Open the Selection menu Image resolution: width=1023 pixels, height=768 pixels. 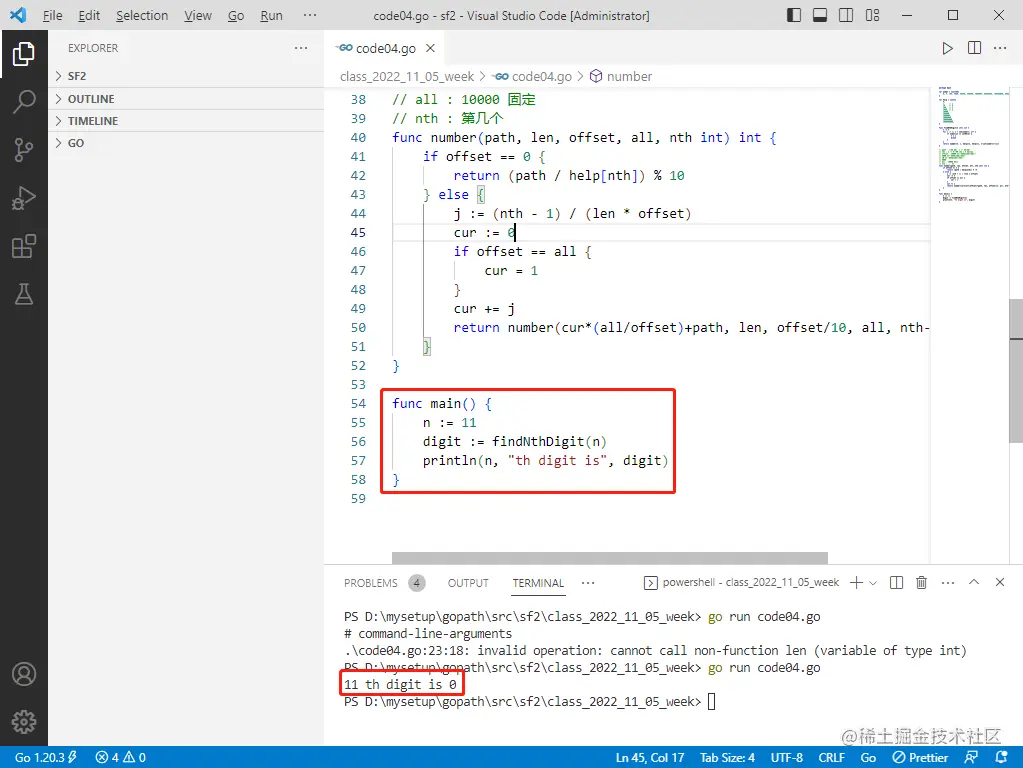coord(142,15)
